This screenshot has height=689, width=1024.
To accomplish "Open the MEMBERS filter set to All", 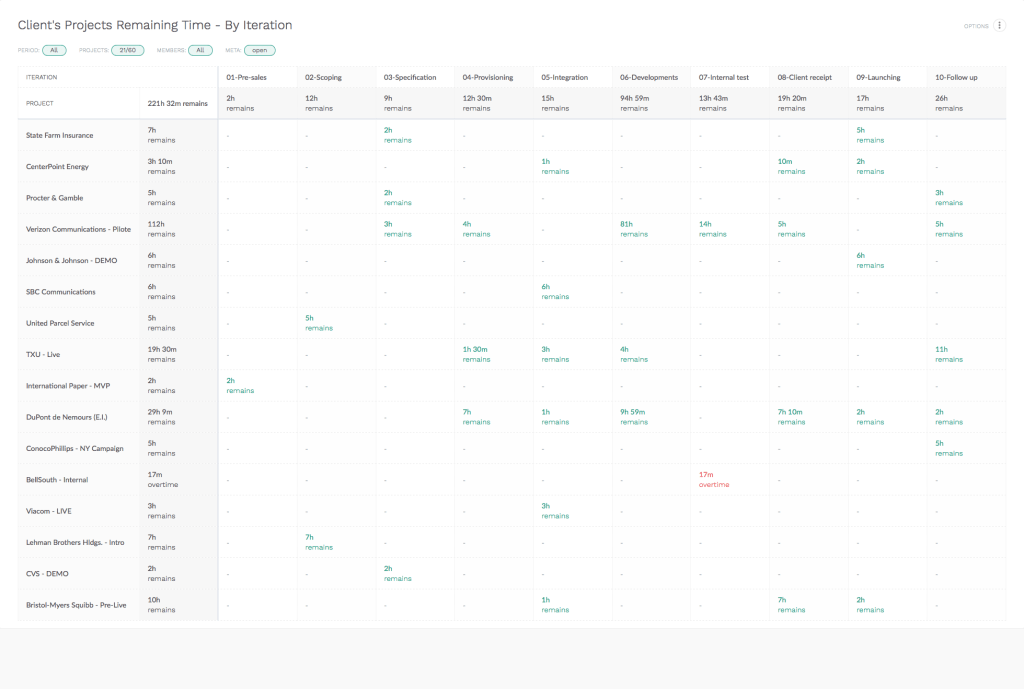I will 199,49.
